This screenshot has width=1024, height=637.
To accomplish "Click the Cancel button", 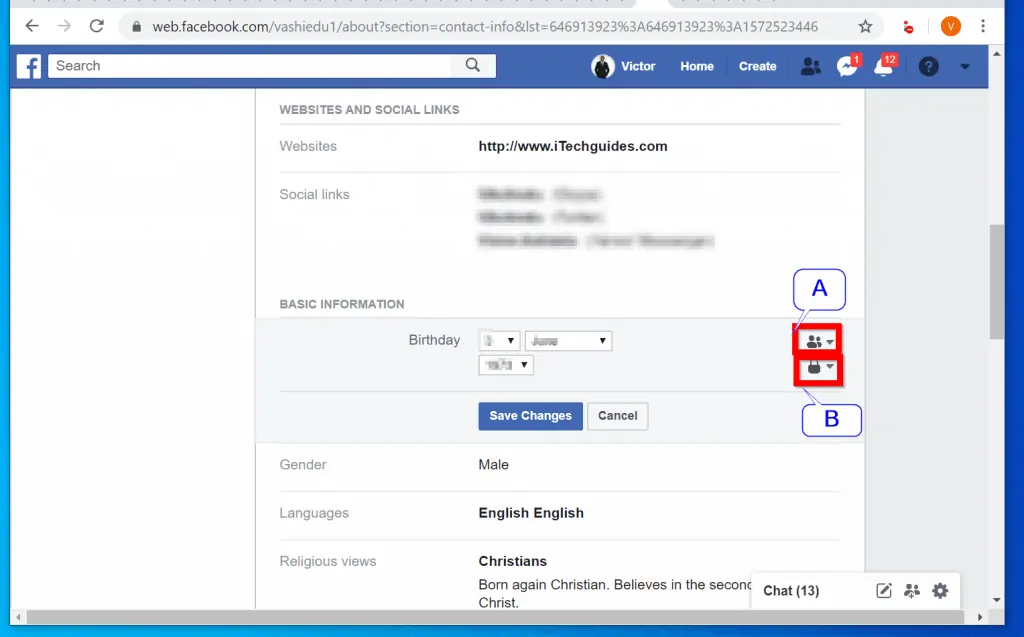I will 618,416.
